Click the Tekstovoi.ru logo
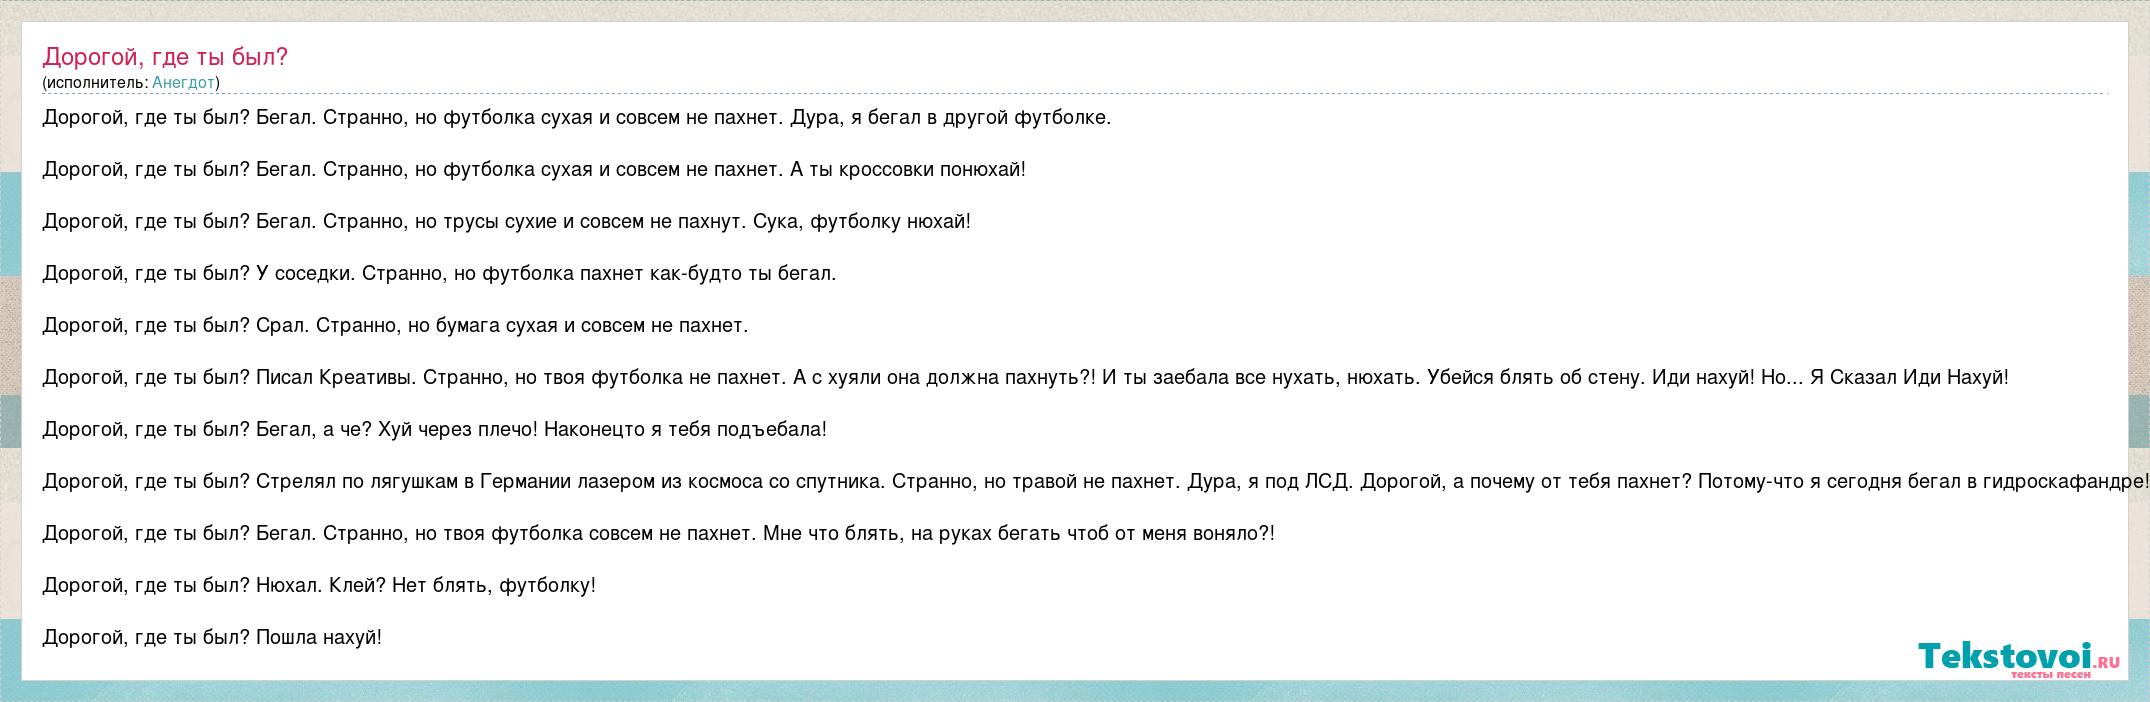The height and width of the screenshot is (702, 2150). pos(1999,657)
